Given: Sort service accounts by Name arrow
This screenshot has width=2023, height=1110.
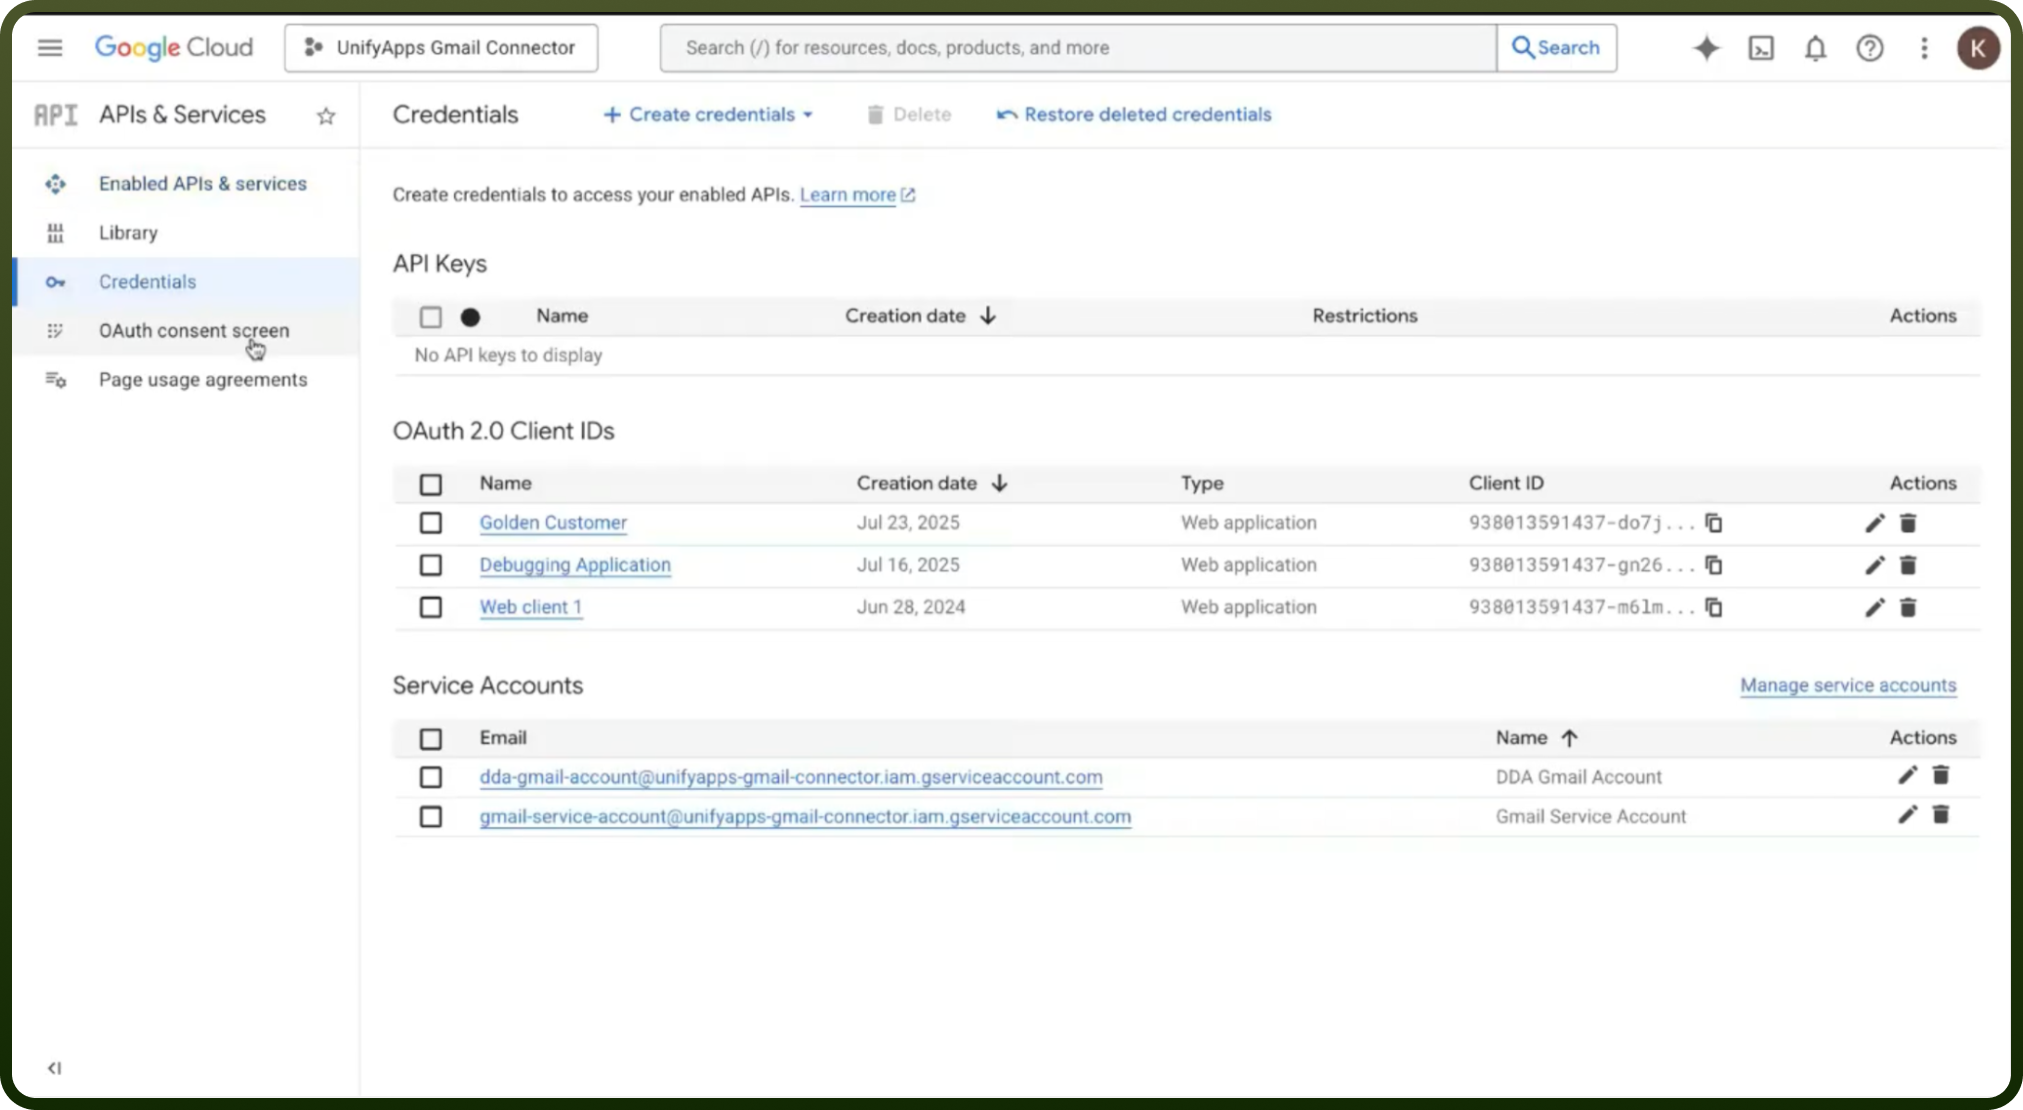Looking at the screenshot, I should click(1569, 738).
